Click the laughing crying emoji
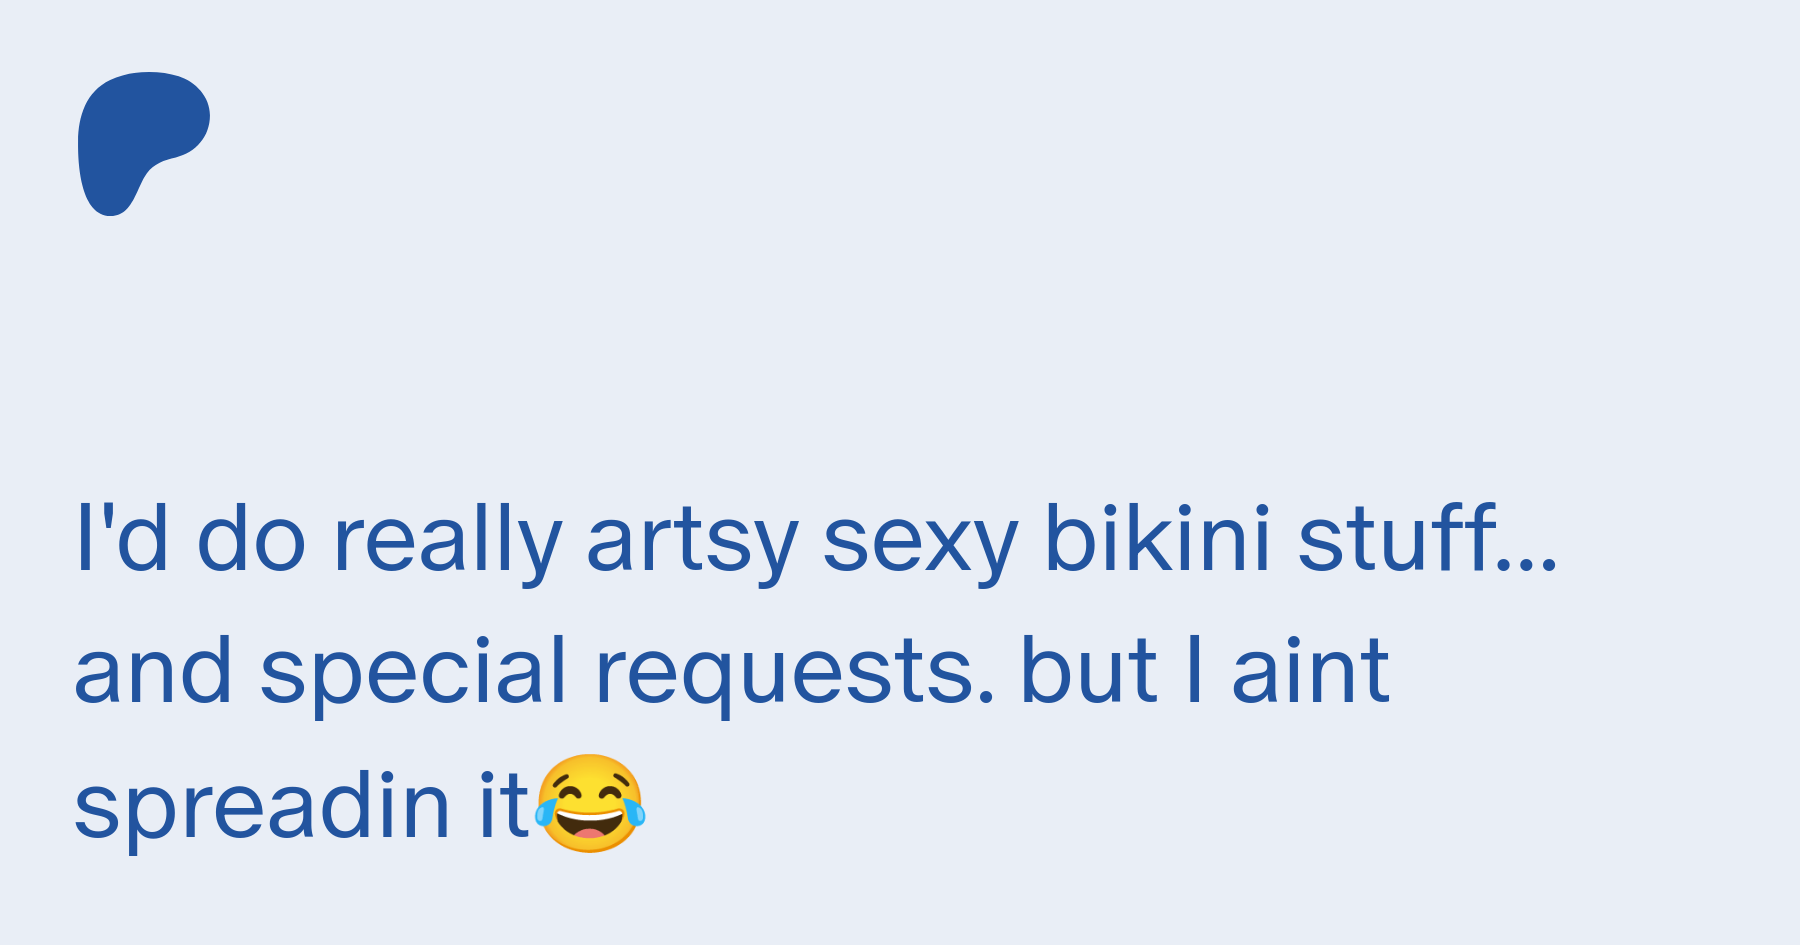Image resolution: width=1800 pixels, height=945 pixels. pyautogui.click(x=590, y=803)
